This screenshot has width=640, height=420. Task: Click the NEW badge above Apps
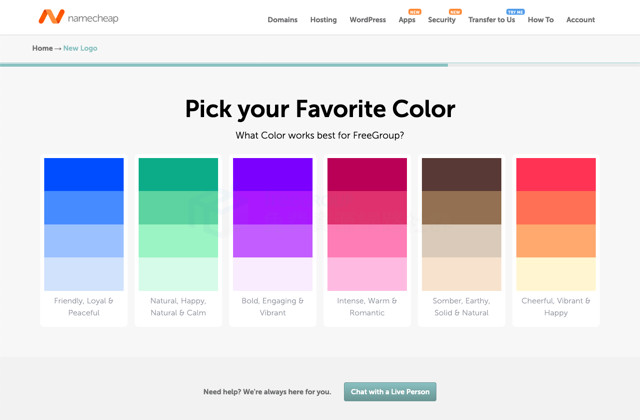(x=415, y=12)
